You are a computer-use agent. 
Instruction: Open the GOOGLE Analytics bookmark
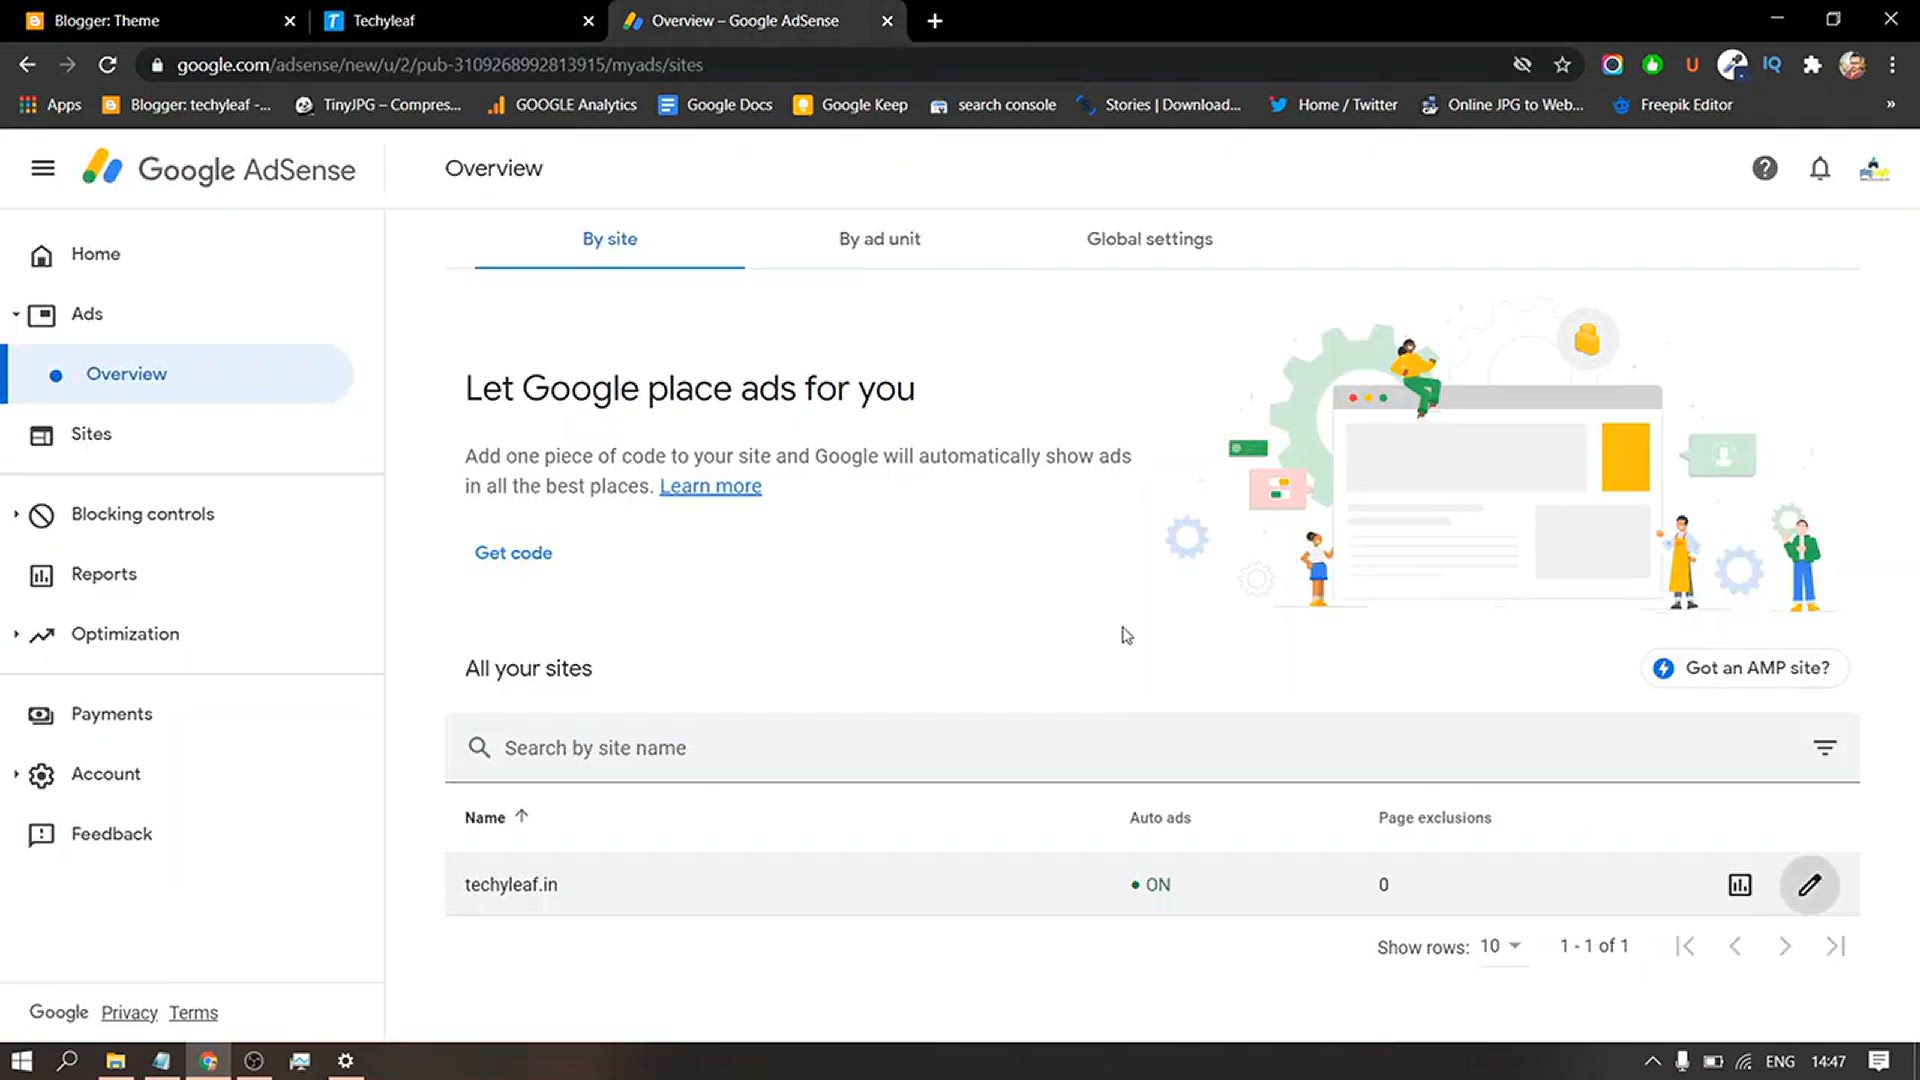coord(562,105)
